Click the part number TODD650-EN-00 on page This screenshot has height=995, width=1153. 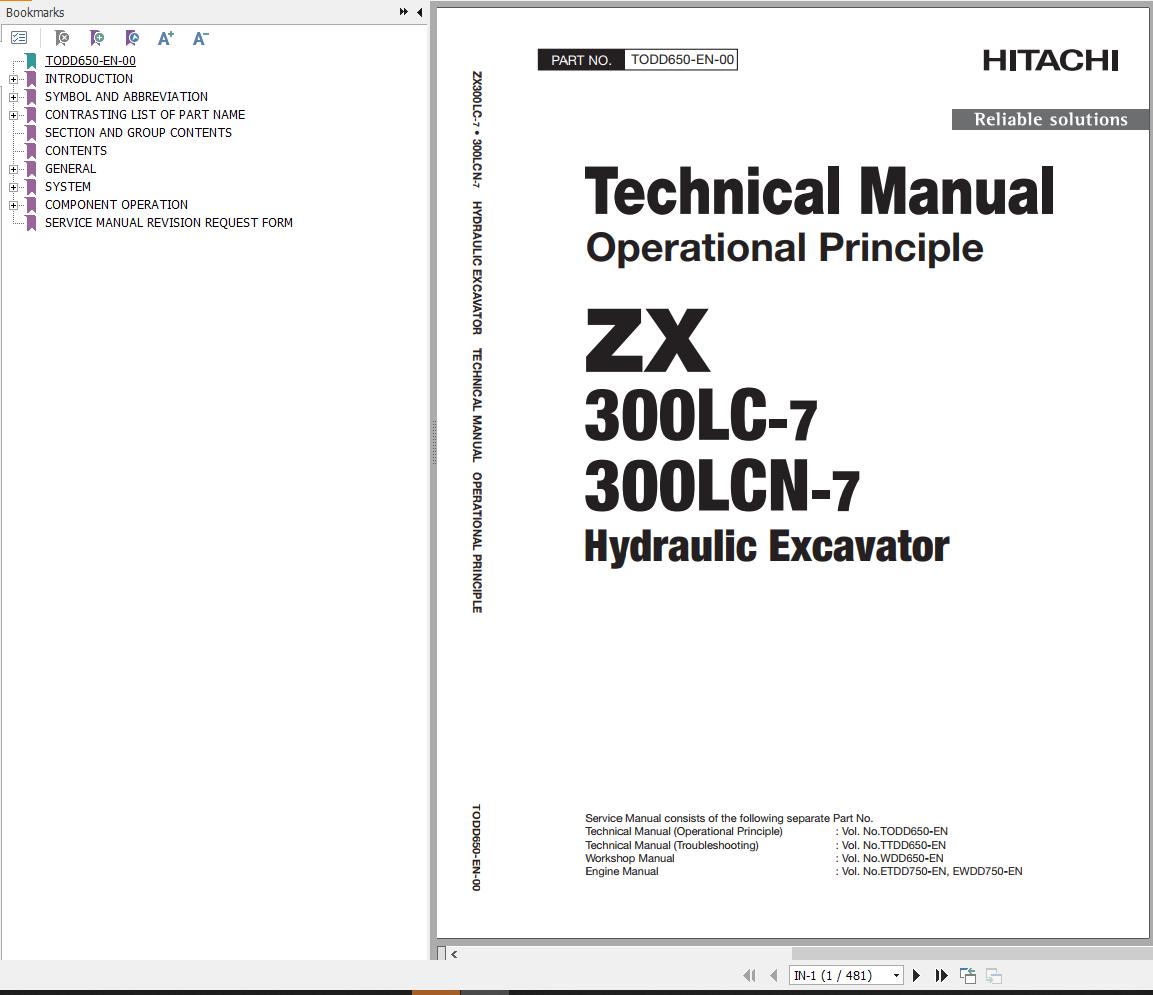682,60
